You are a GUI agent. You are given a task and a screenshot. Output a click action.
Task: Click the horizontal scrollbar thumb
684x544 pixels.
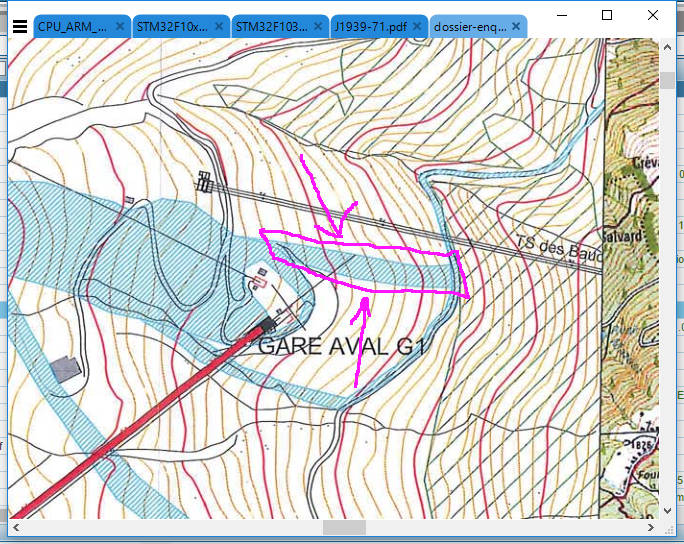pyautogui.click(x=344, y=527)
